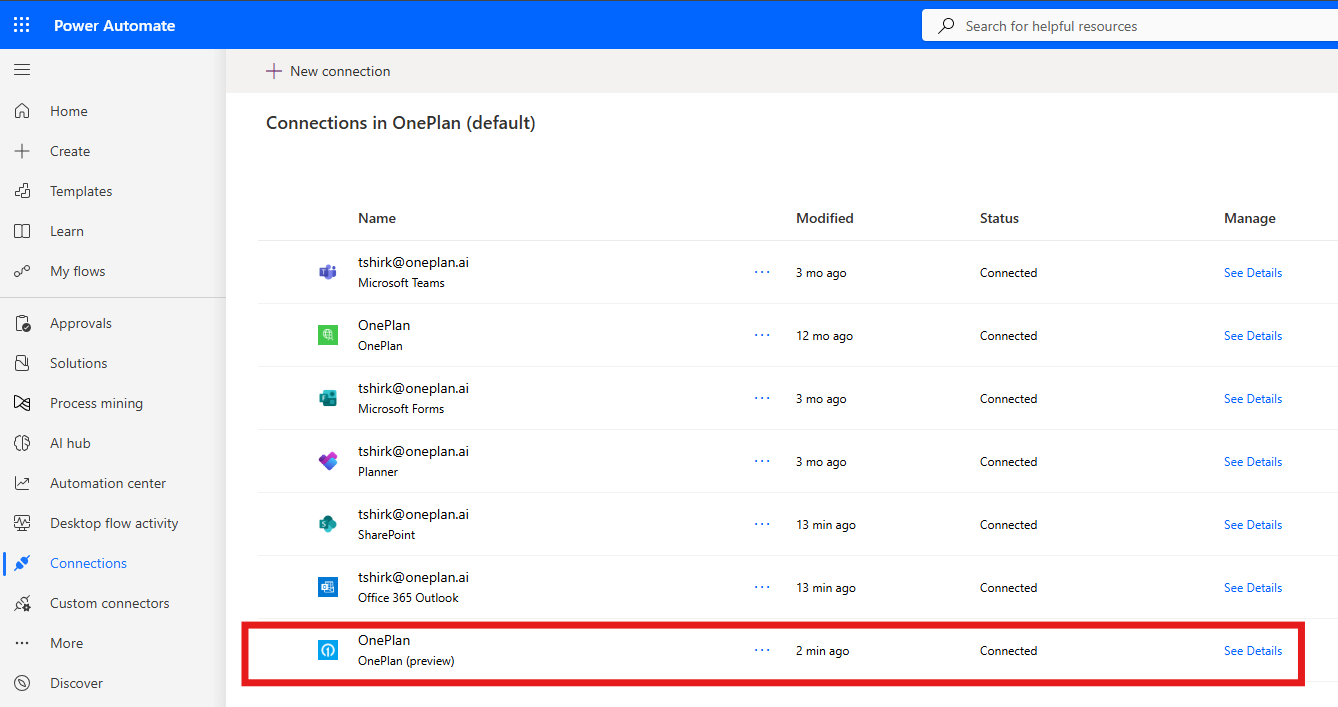Click Connected status in the Planner row
The image size is (1338, 707).
[1008, 462]
